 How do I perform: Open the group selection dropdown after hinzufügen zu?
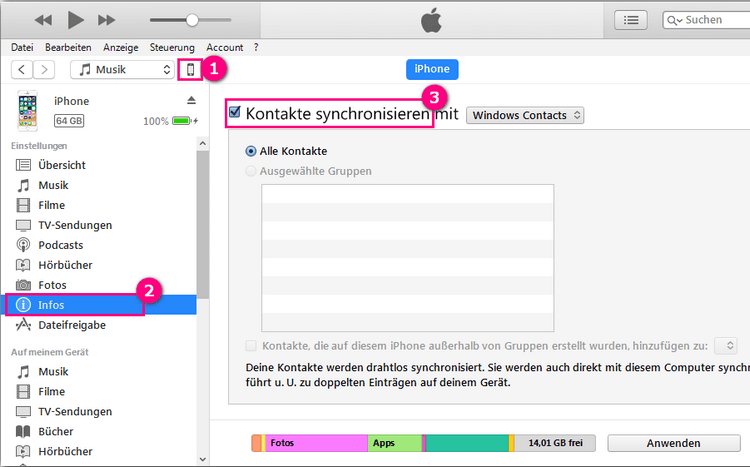pos(726,345)
